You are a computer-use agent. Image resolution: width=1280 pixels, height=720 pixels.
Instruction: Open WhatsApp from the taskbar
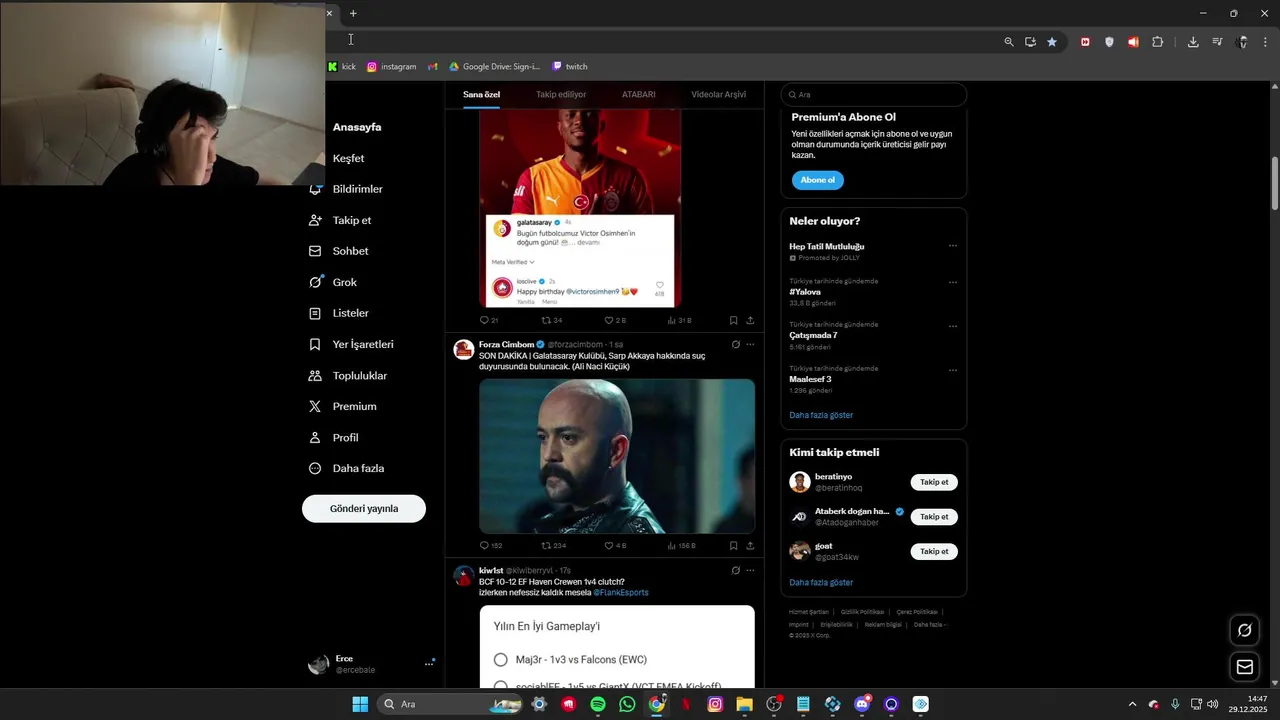[x=627, y=704]
